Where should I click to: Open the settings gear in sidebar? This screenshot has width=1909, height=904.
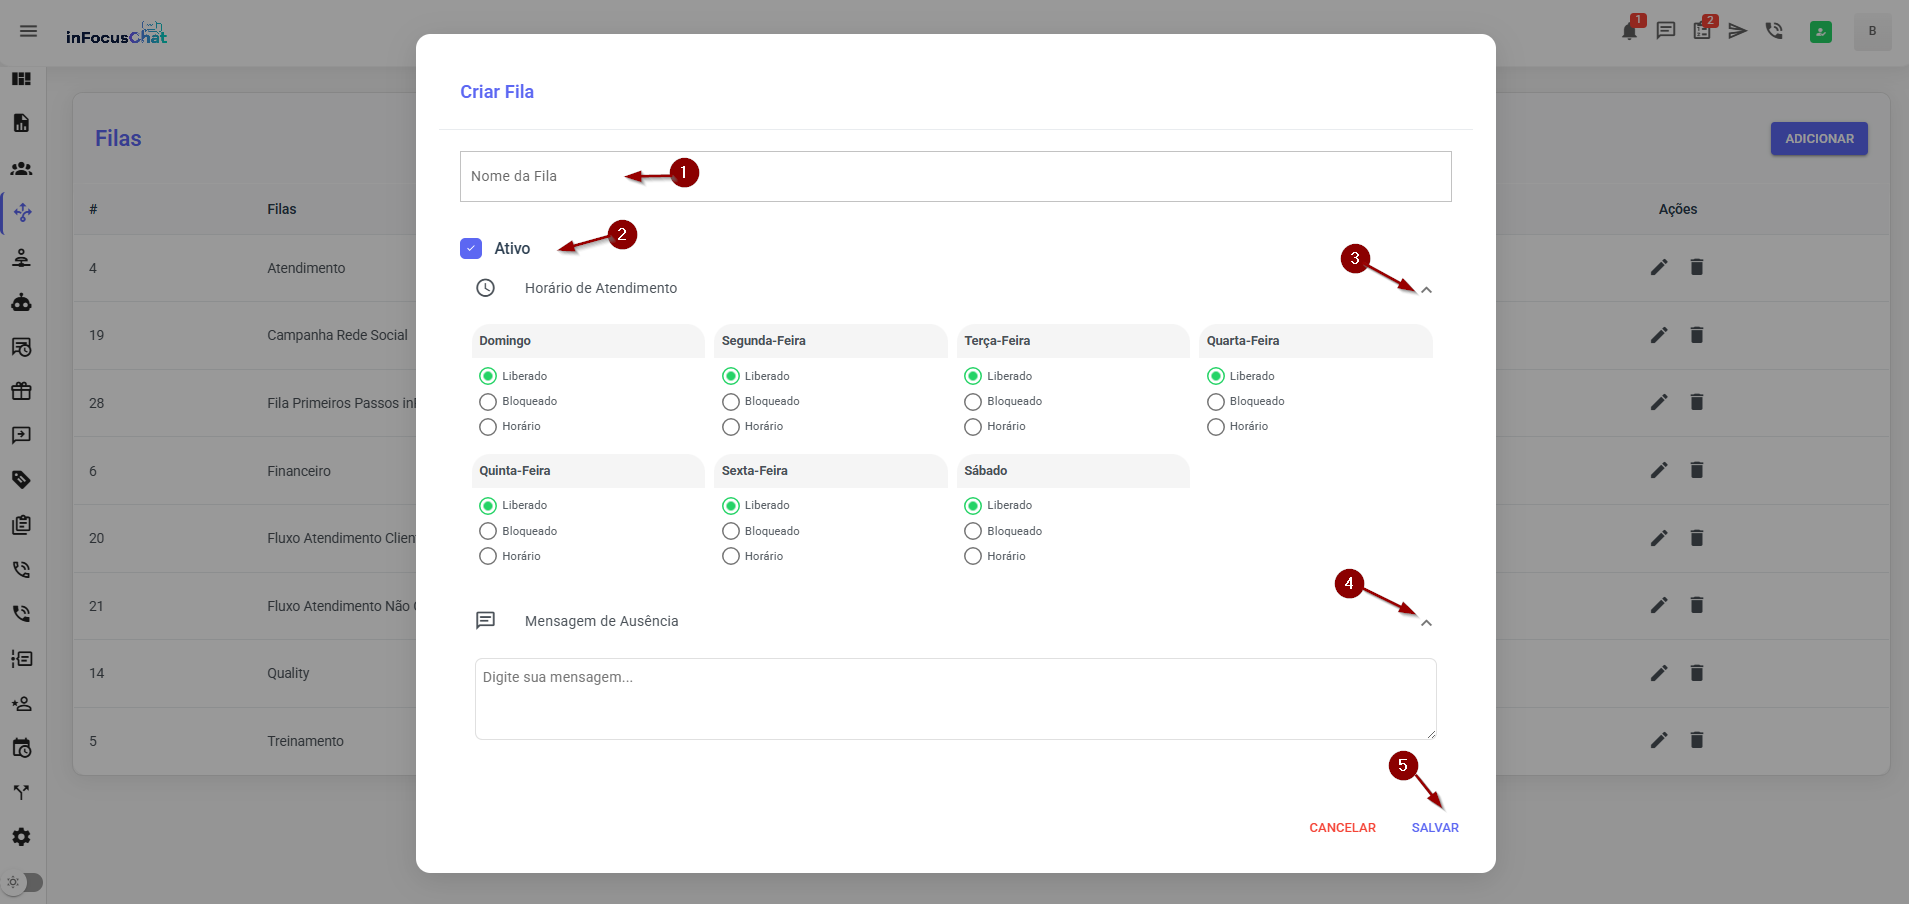(22, 837)
